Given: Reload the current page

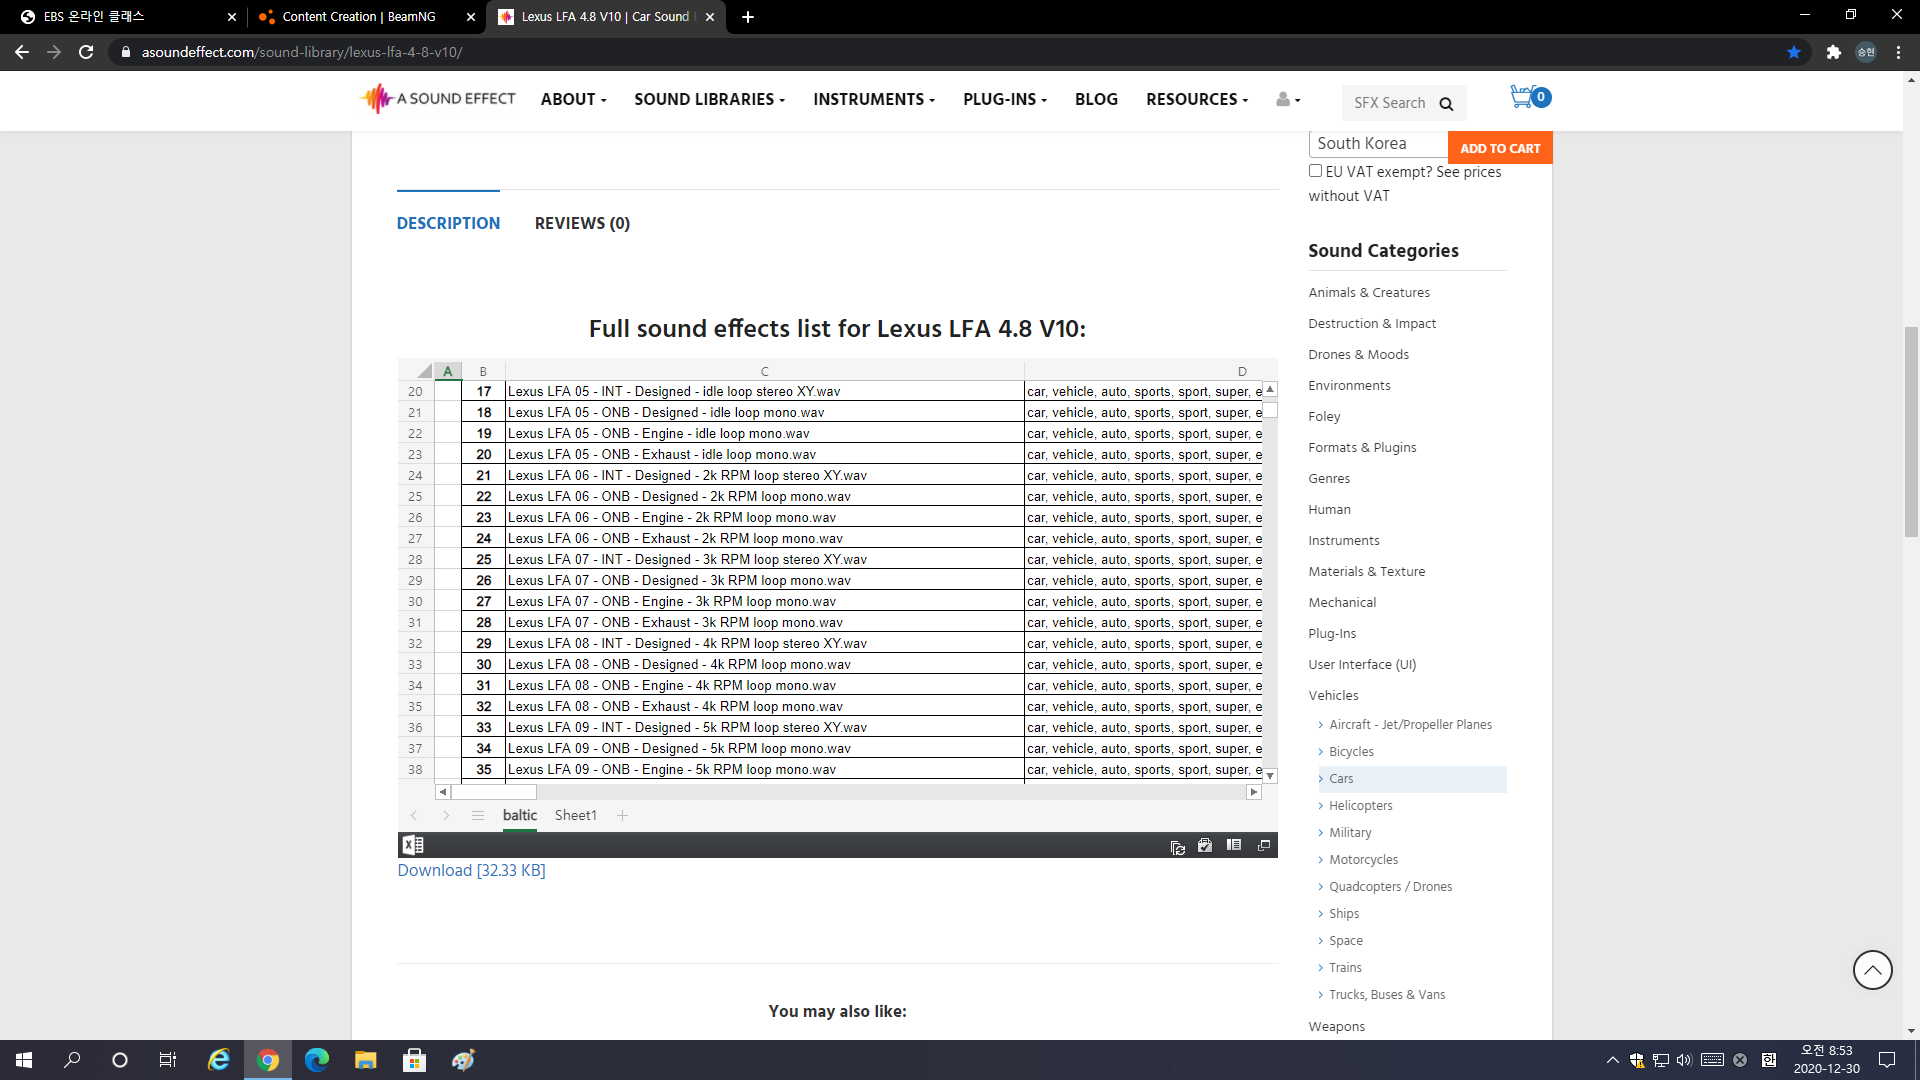Looking at the screenshot, I should (x=86, y=52).
